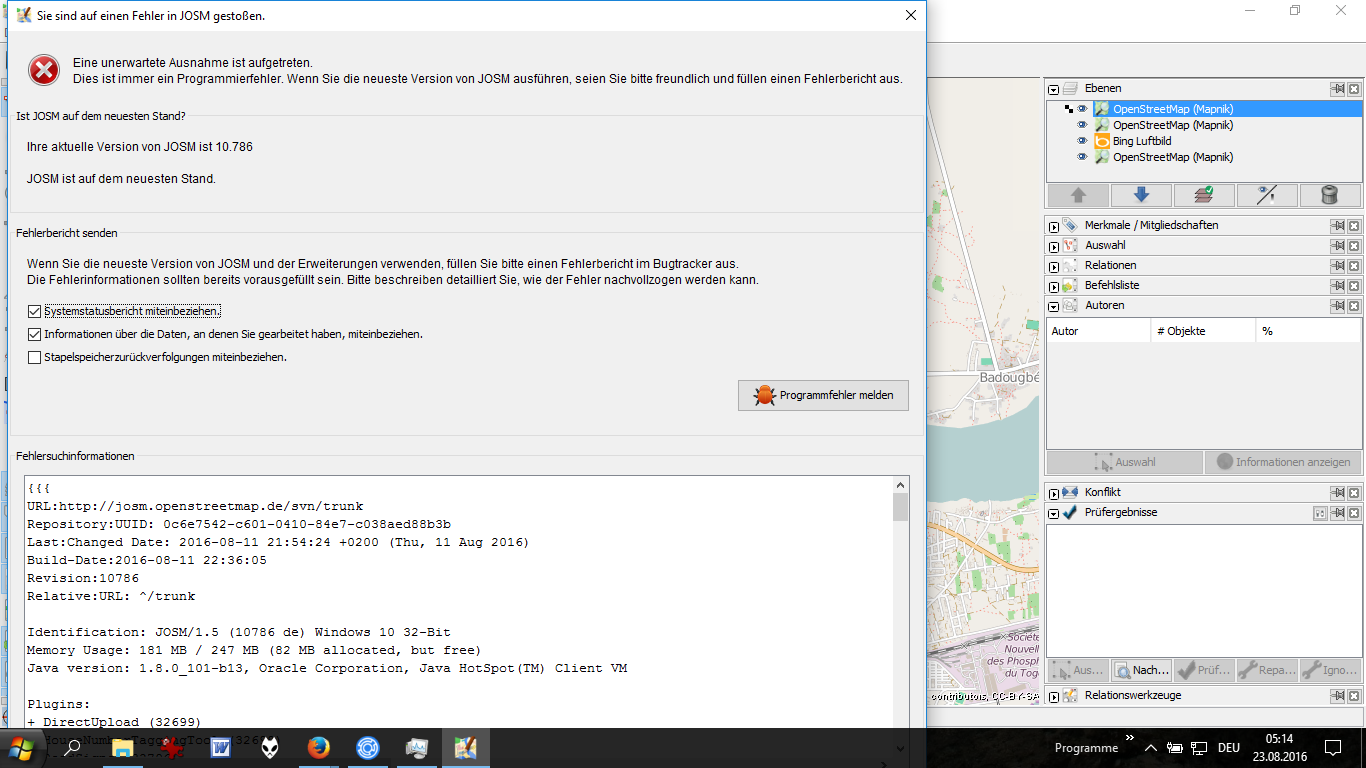This screenshot has width=1366, height=768.
Task: Click the layer visibility settings button
Action: (x=1266, y=195)
